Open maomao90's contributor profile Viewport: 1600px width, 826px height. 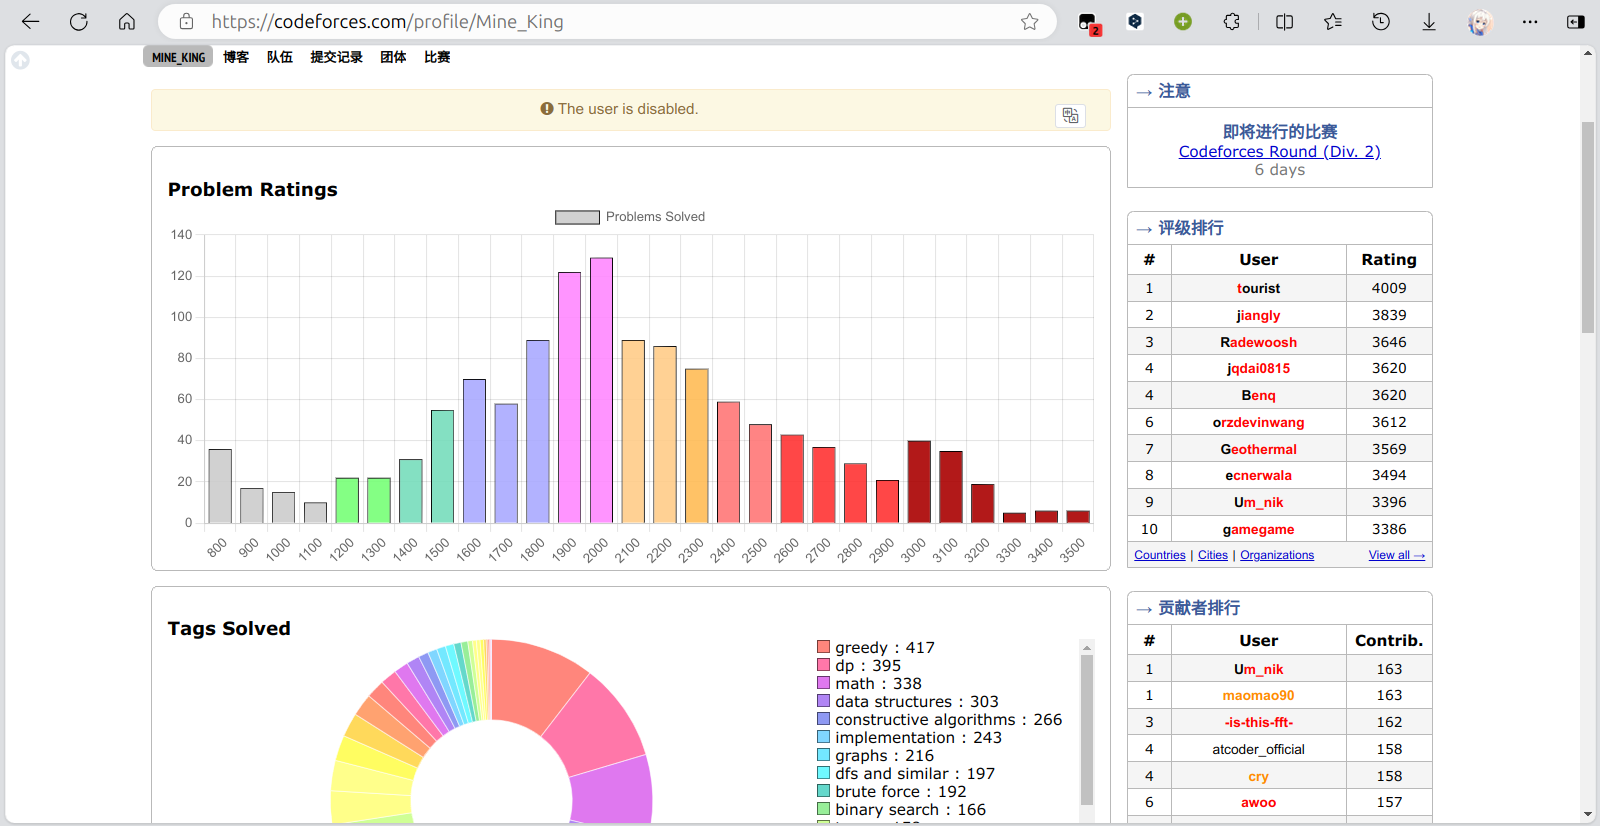tap(1258, 695)
